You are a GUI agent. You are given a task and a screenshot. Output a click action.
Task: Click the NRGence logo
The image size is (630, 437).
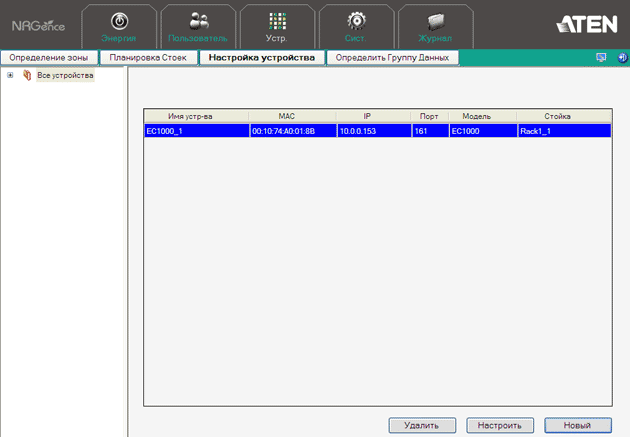pyautogui.click(x=38, y=26)
